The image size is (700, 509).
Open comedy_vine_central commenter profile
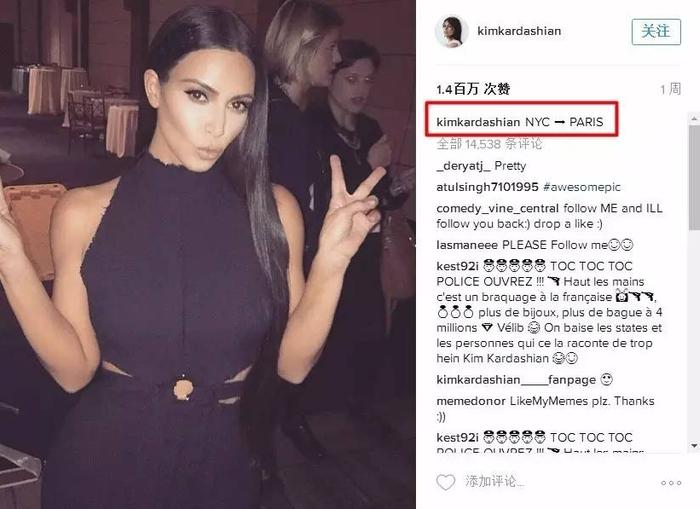(497, 209)
